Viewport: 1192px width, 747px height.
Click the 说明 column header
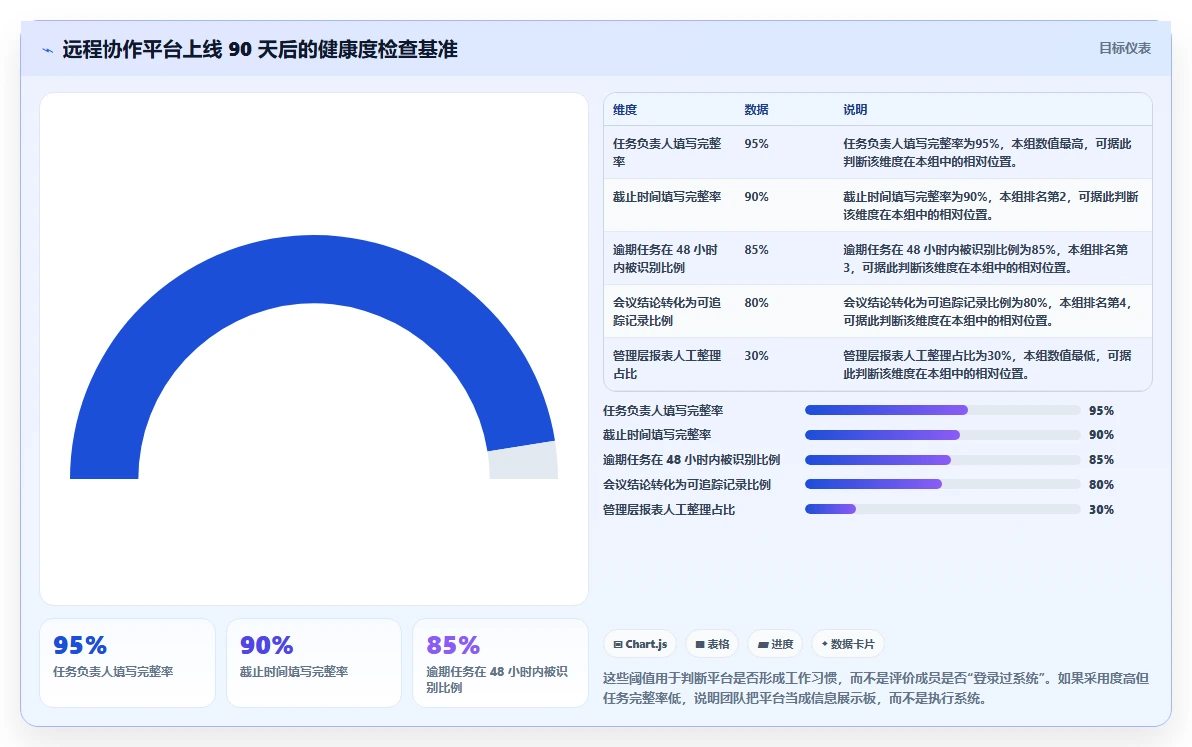tap(855, 109)
